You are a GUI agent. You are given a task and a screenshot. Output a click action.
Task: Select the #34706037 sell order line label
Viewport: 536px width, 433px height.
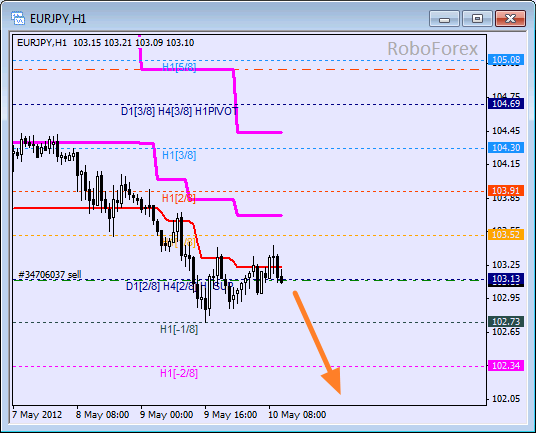click(50, 274)
